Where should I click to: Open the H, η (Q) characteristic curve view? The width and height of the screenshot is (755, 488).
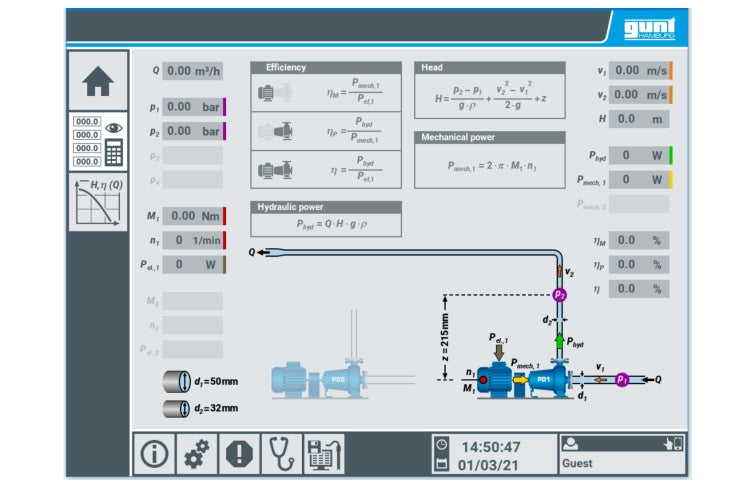click(x=98, y=203)
